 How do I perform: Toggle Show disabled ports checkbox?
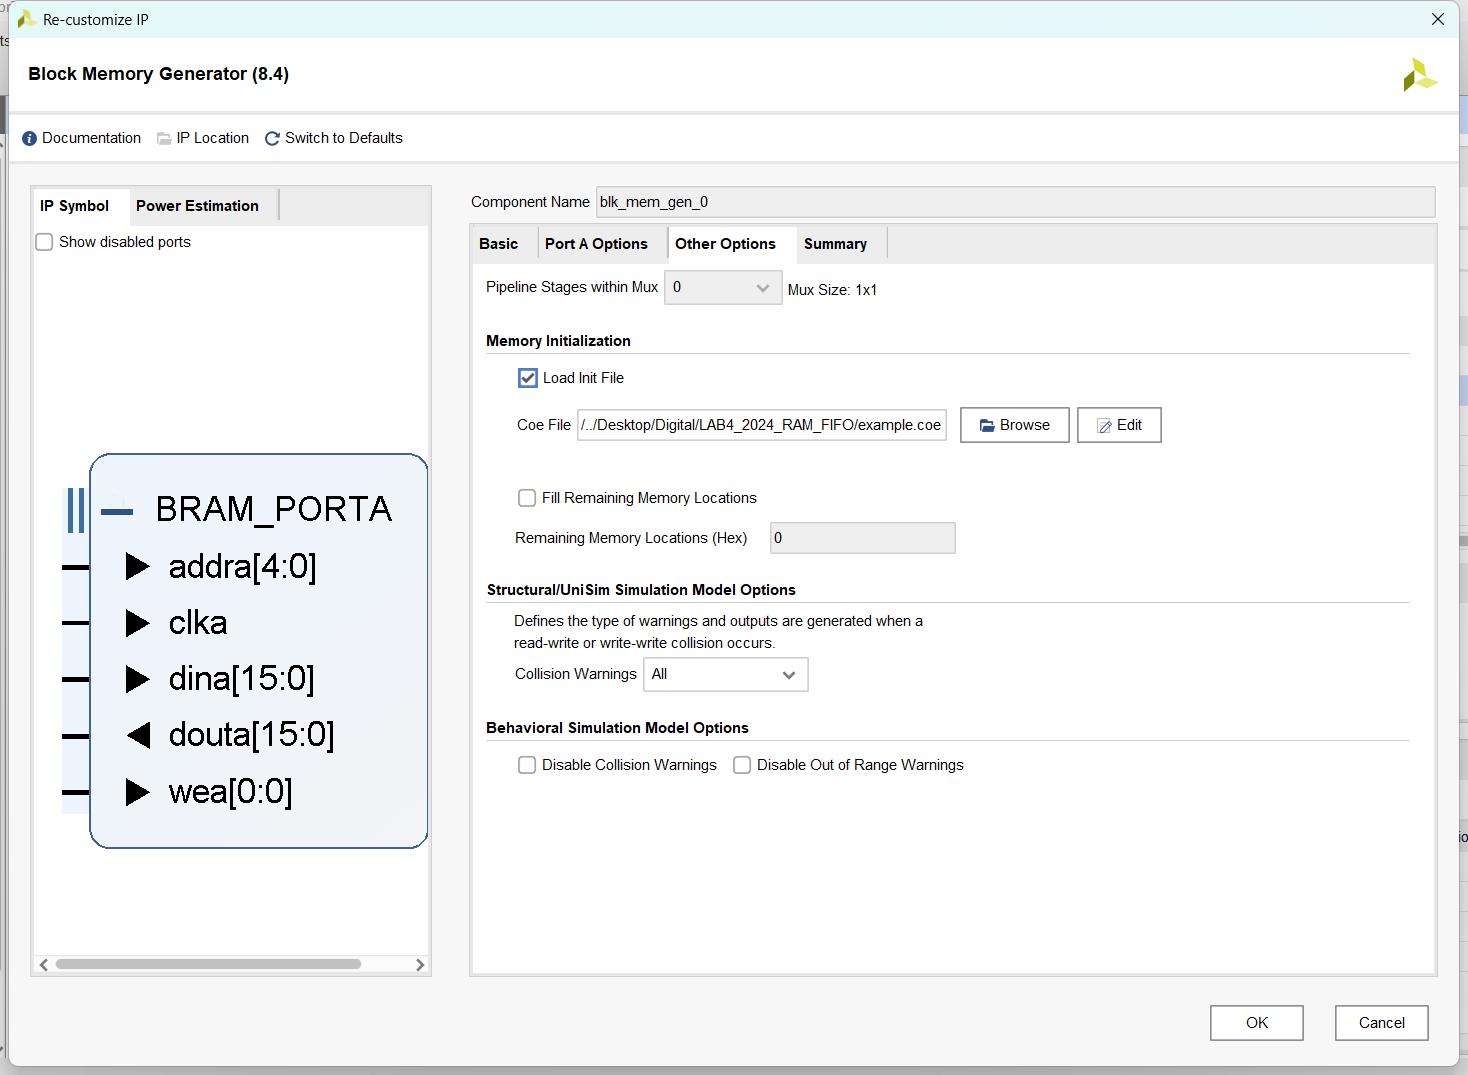point(44,242)
